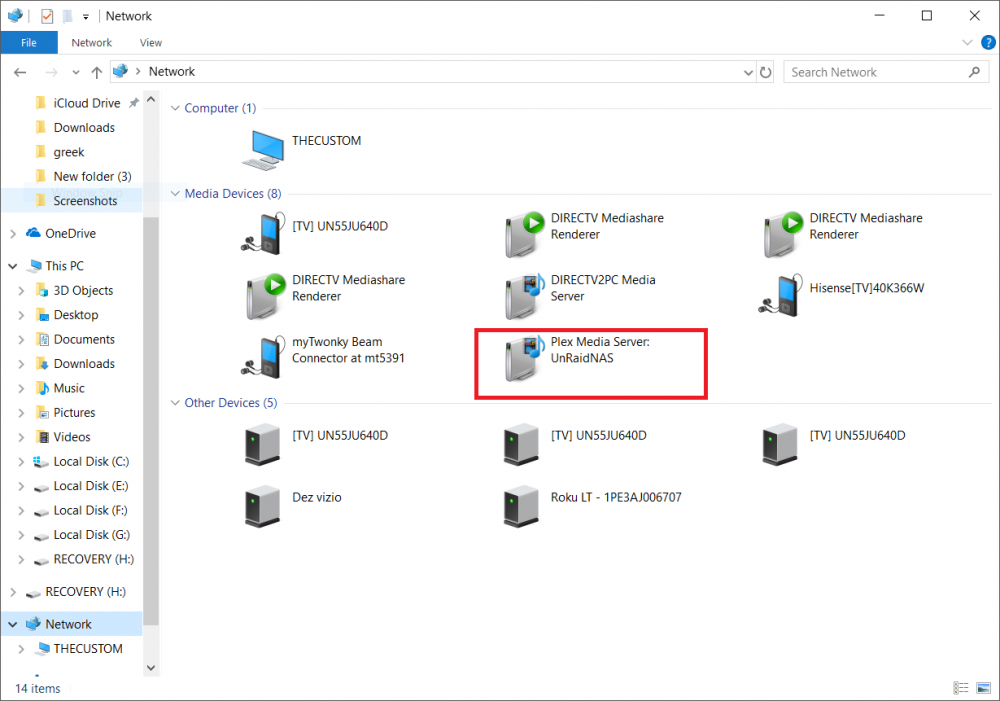
Task: Click the Music folder icon in sidebar
Action: click(x=42, y=388)
